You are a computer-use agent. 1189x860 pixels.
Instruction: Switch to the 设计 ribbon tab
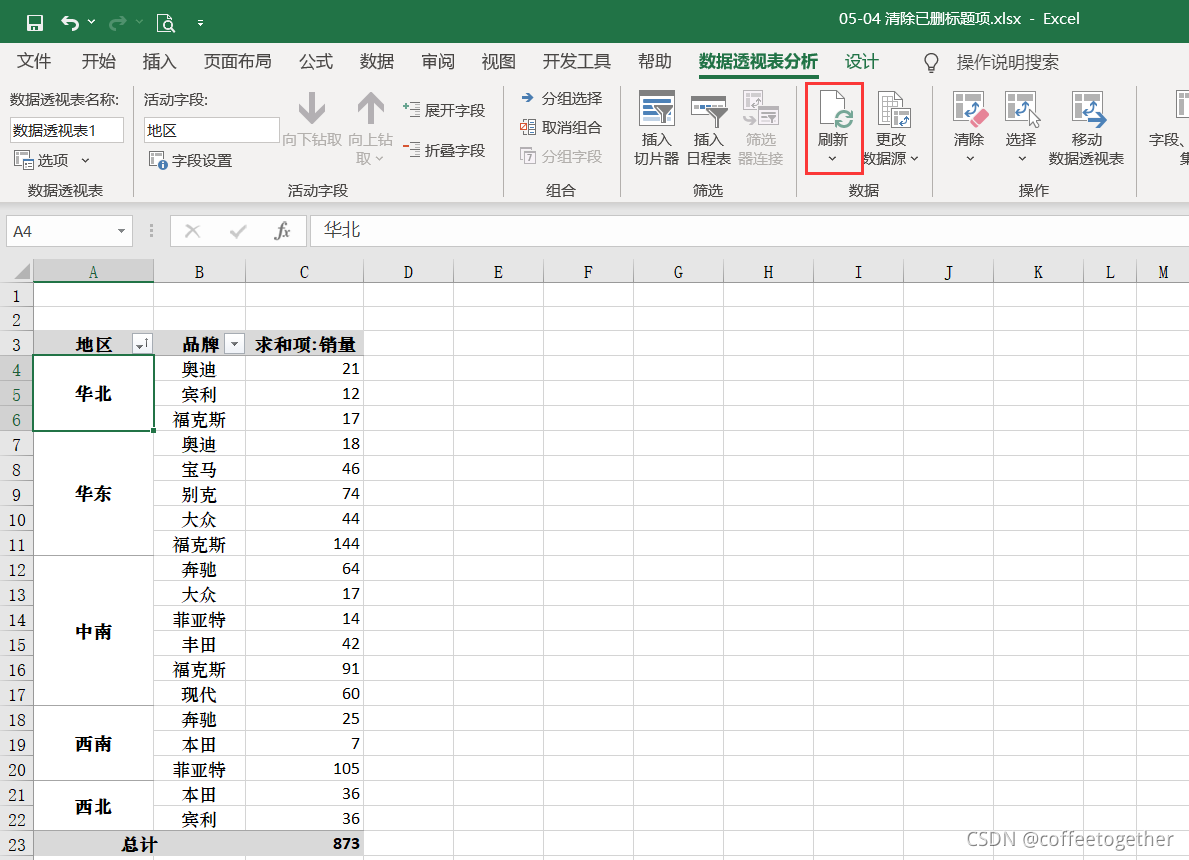click(x=861, y=62)
